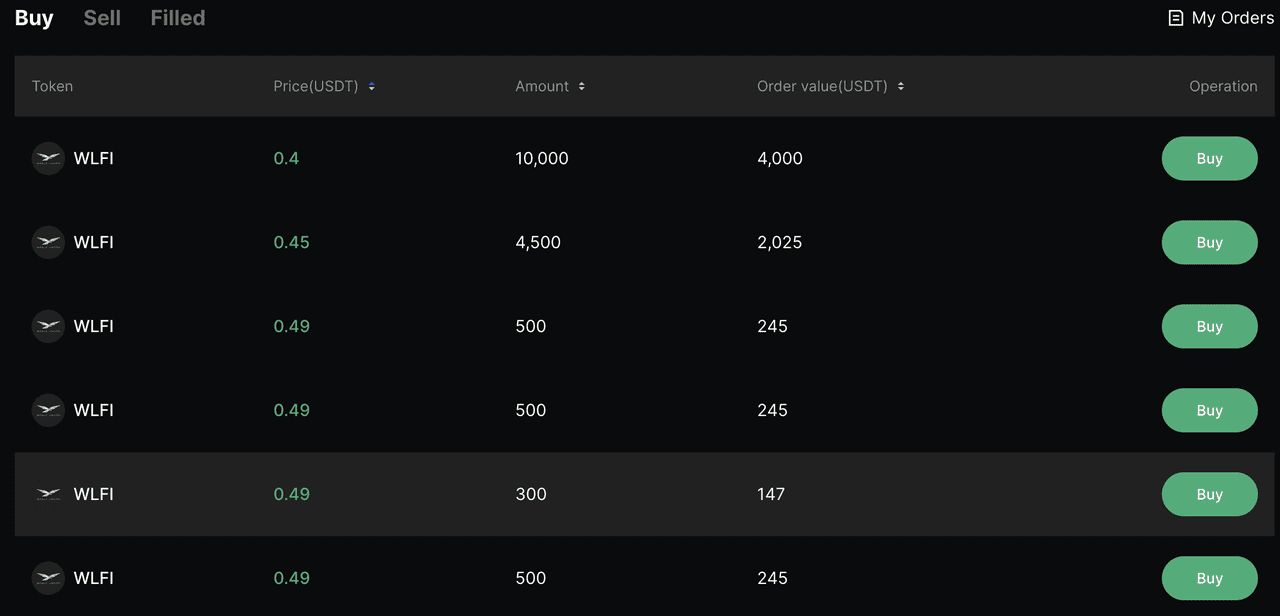
Task: Sort by the Price(USDT) sort arrows icon
Action: (x=372, y=87)
